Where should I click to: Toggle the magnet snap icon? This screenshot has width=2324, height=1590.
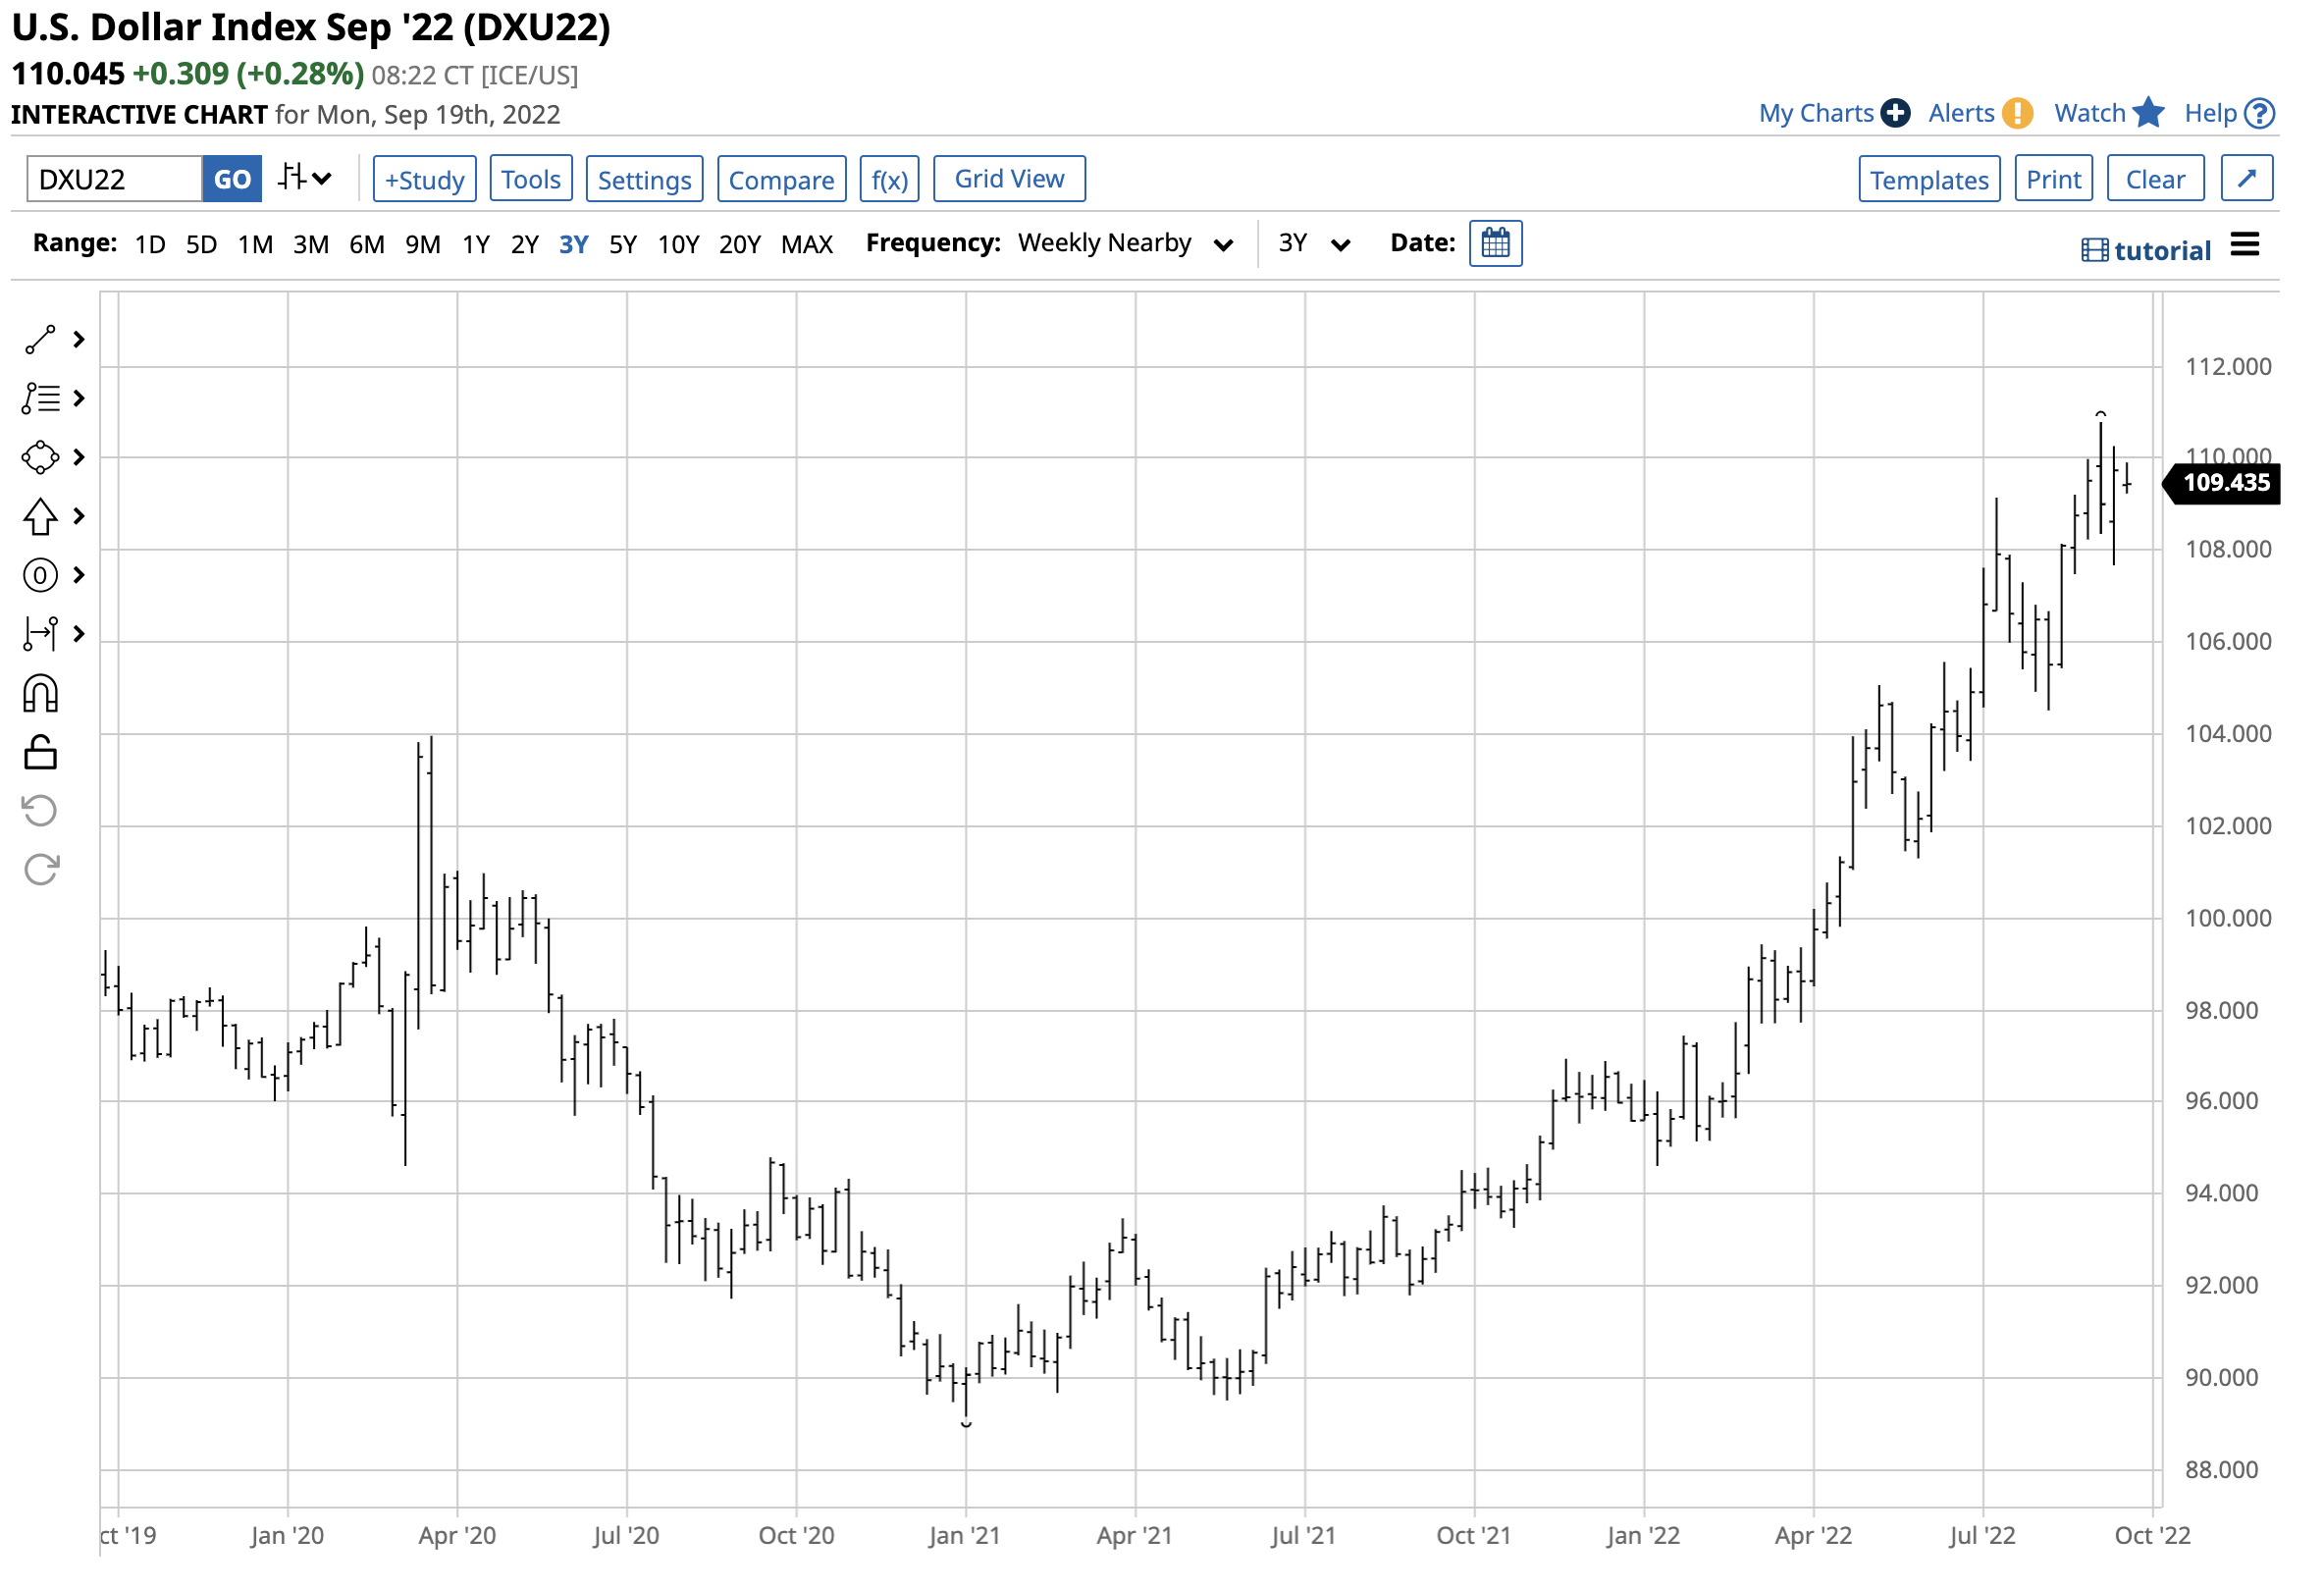(x=40, y=695)
